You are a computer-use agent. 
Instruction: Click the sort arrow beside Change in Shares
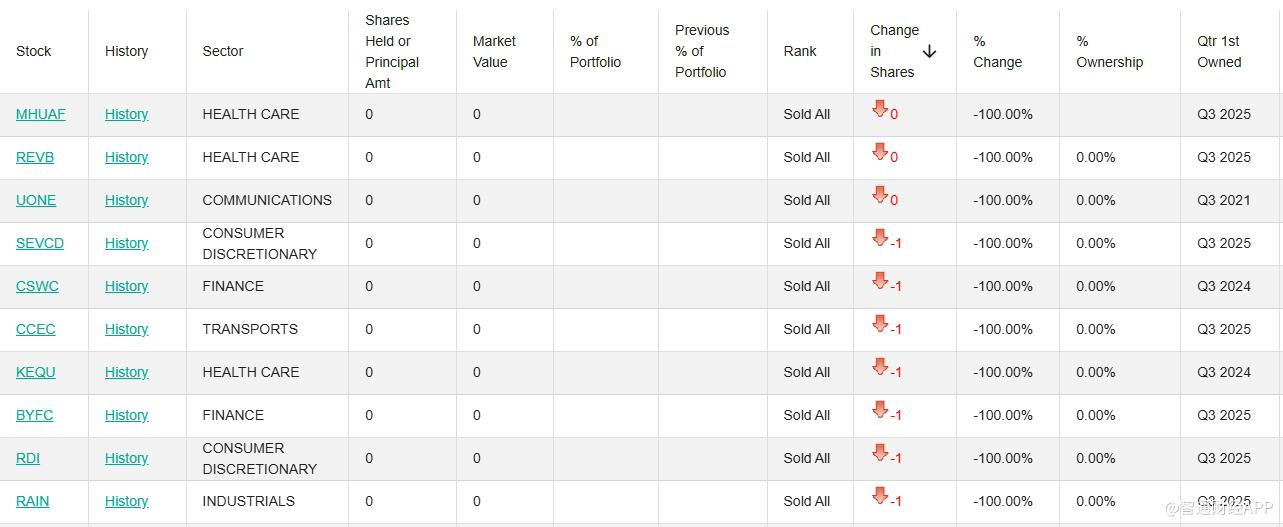tap(929, 51)
